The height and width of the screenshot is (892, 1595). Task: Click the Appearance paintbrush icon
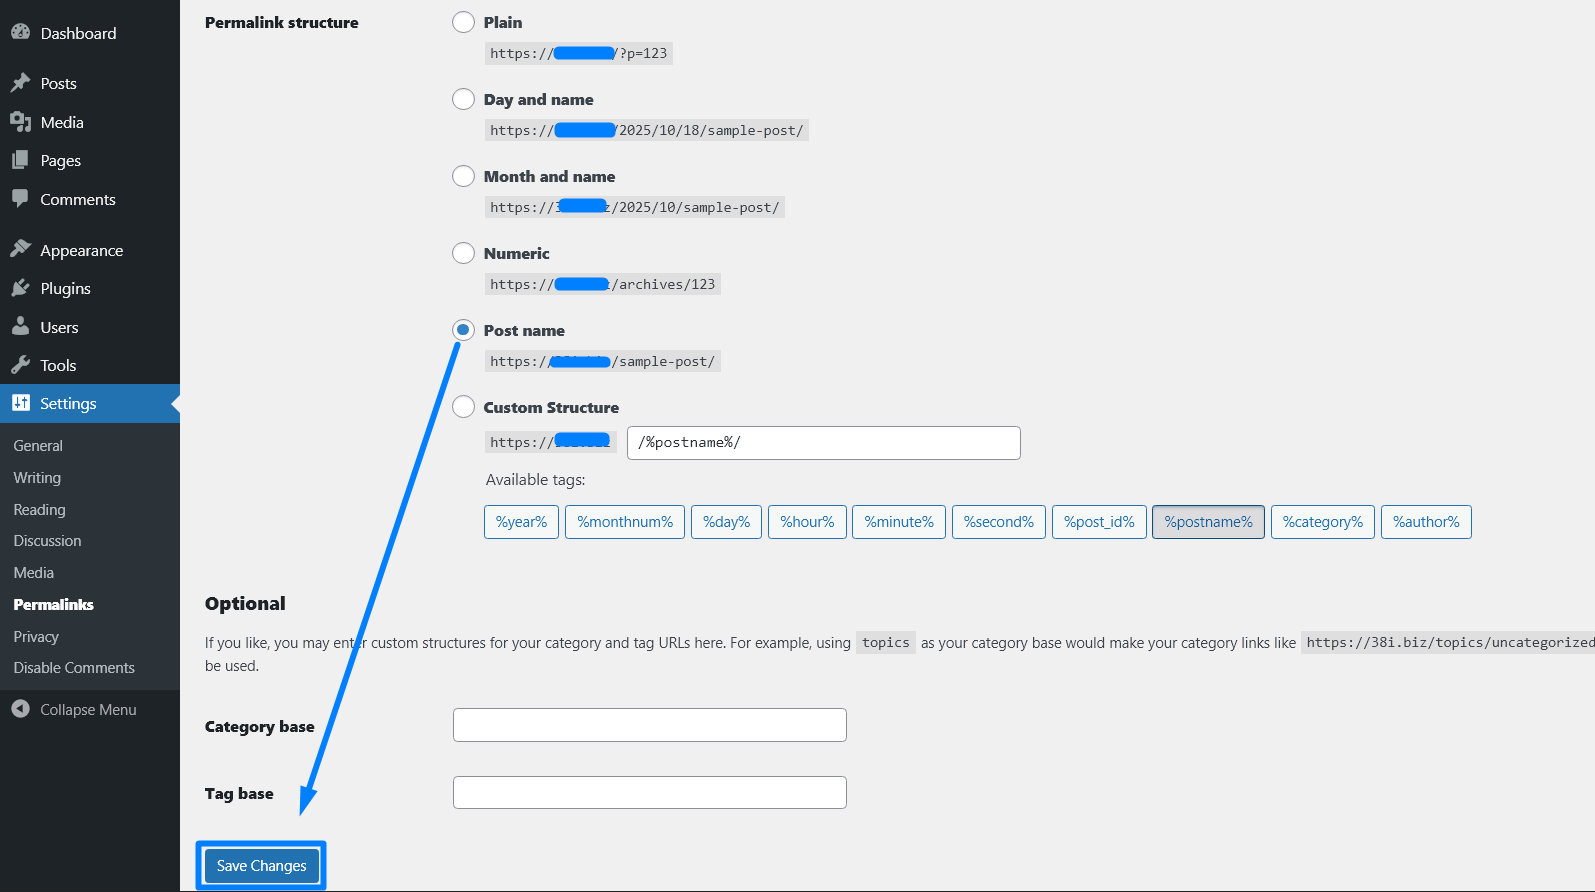(x=20, y=249)
